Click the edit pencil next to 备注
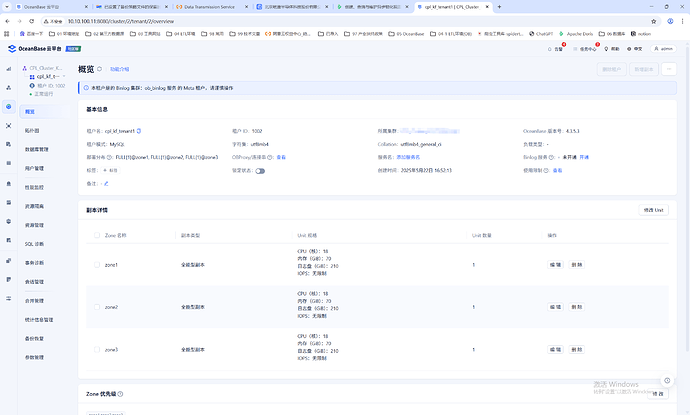 (105, 184)
